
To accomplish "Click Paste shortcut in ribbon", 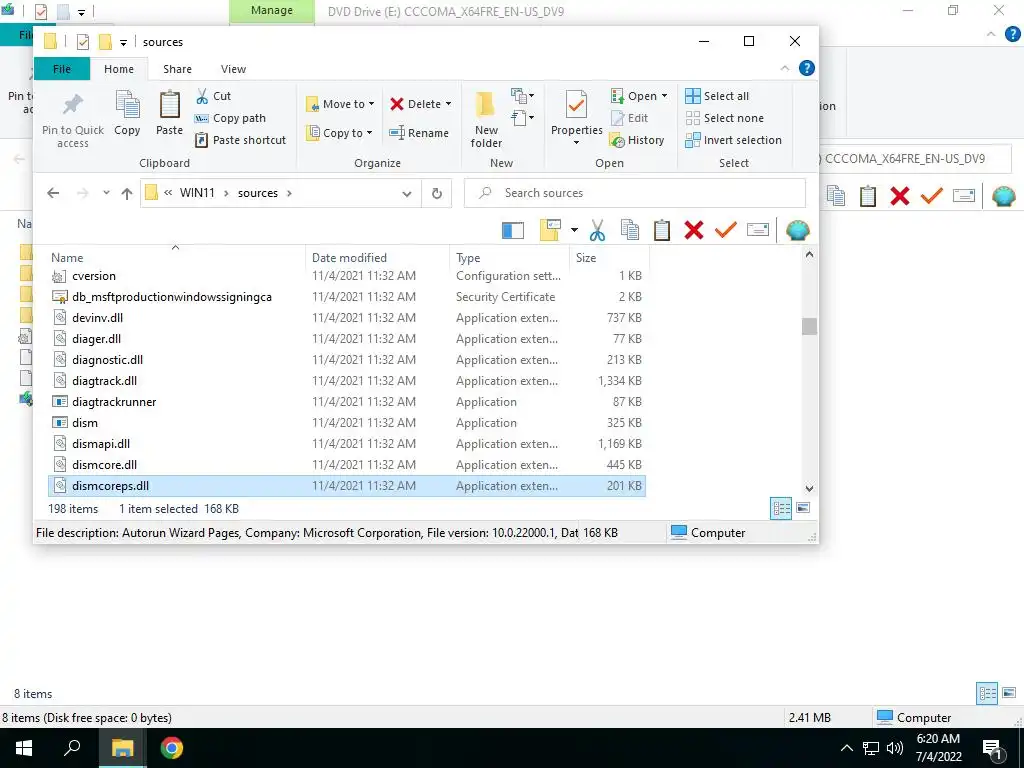I will click(240, 140).
